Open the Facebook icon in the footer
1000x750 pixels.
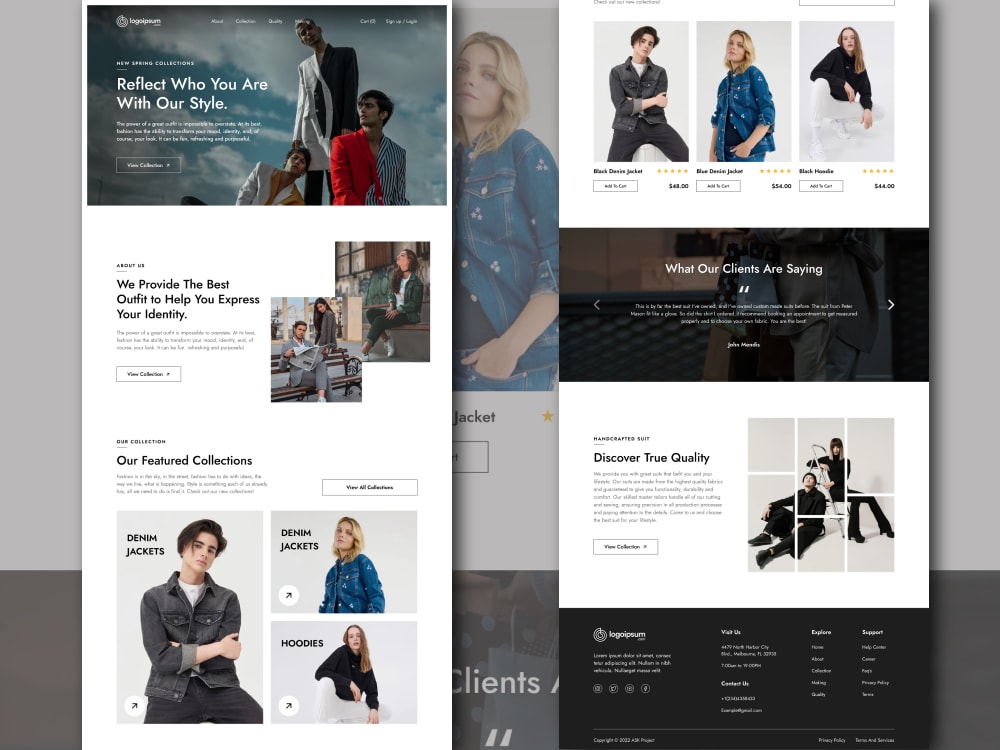(645, 688)
